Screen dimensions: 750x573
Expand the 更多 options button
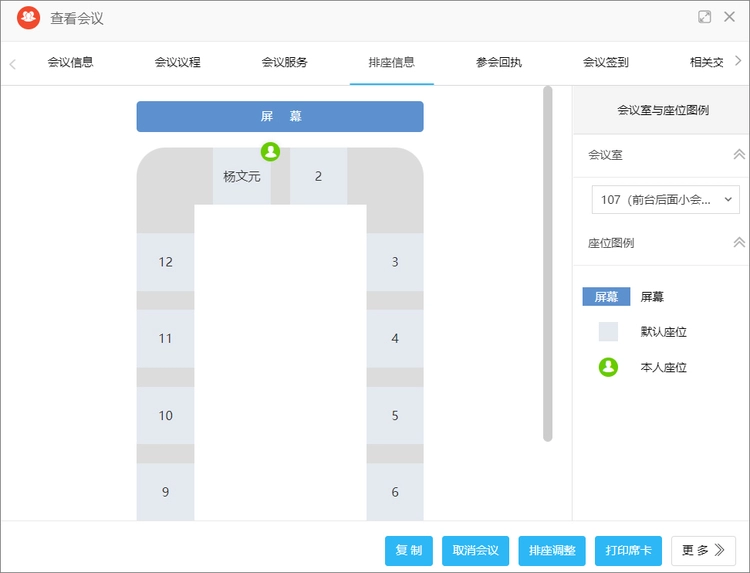(703, 551)
